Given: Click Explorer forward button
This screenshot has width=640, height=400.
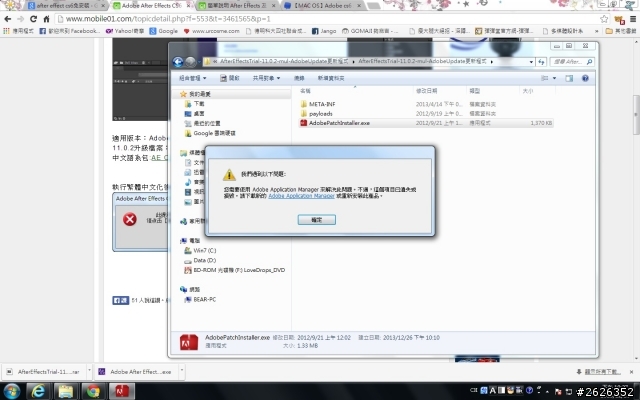Looking at the screenshot, I should (190, 62).
